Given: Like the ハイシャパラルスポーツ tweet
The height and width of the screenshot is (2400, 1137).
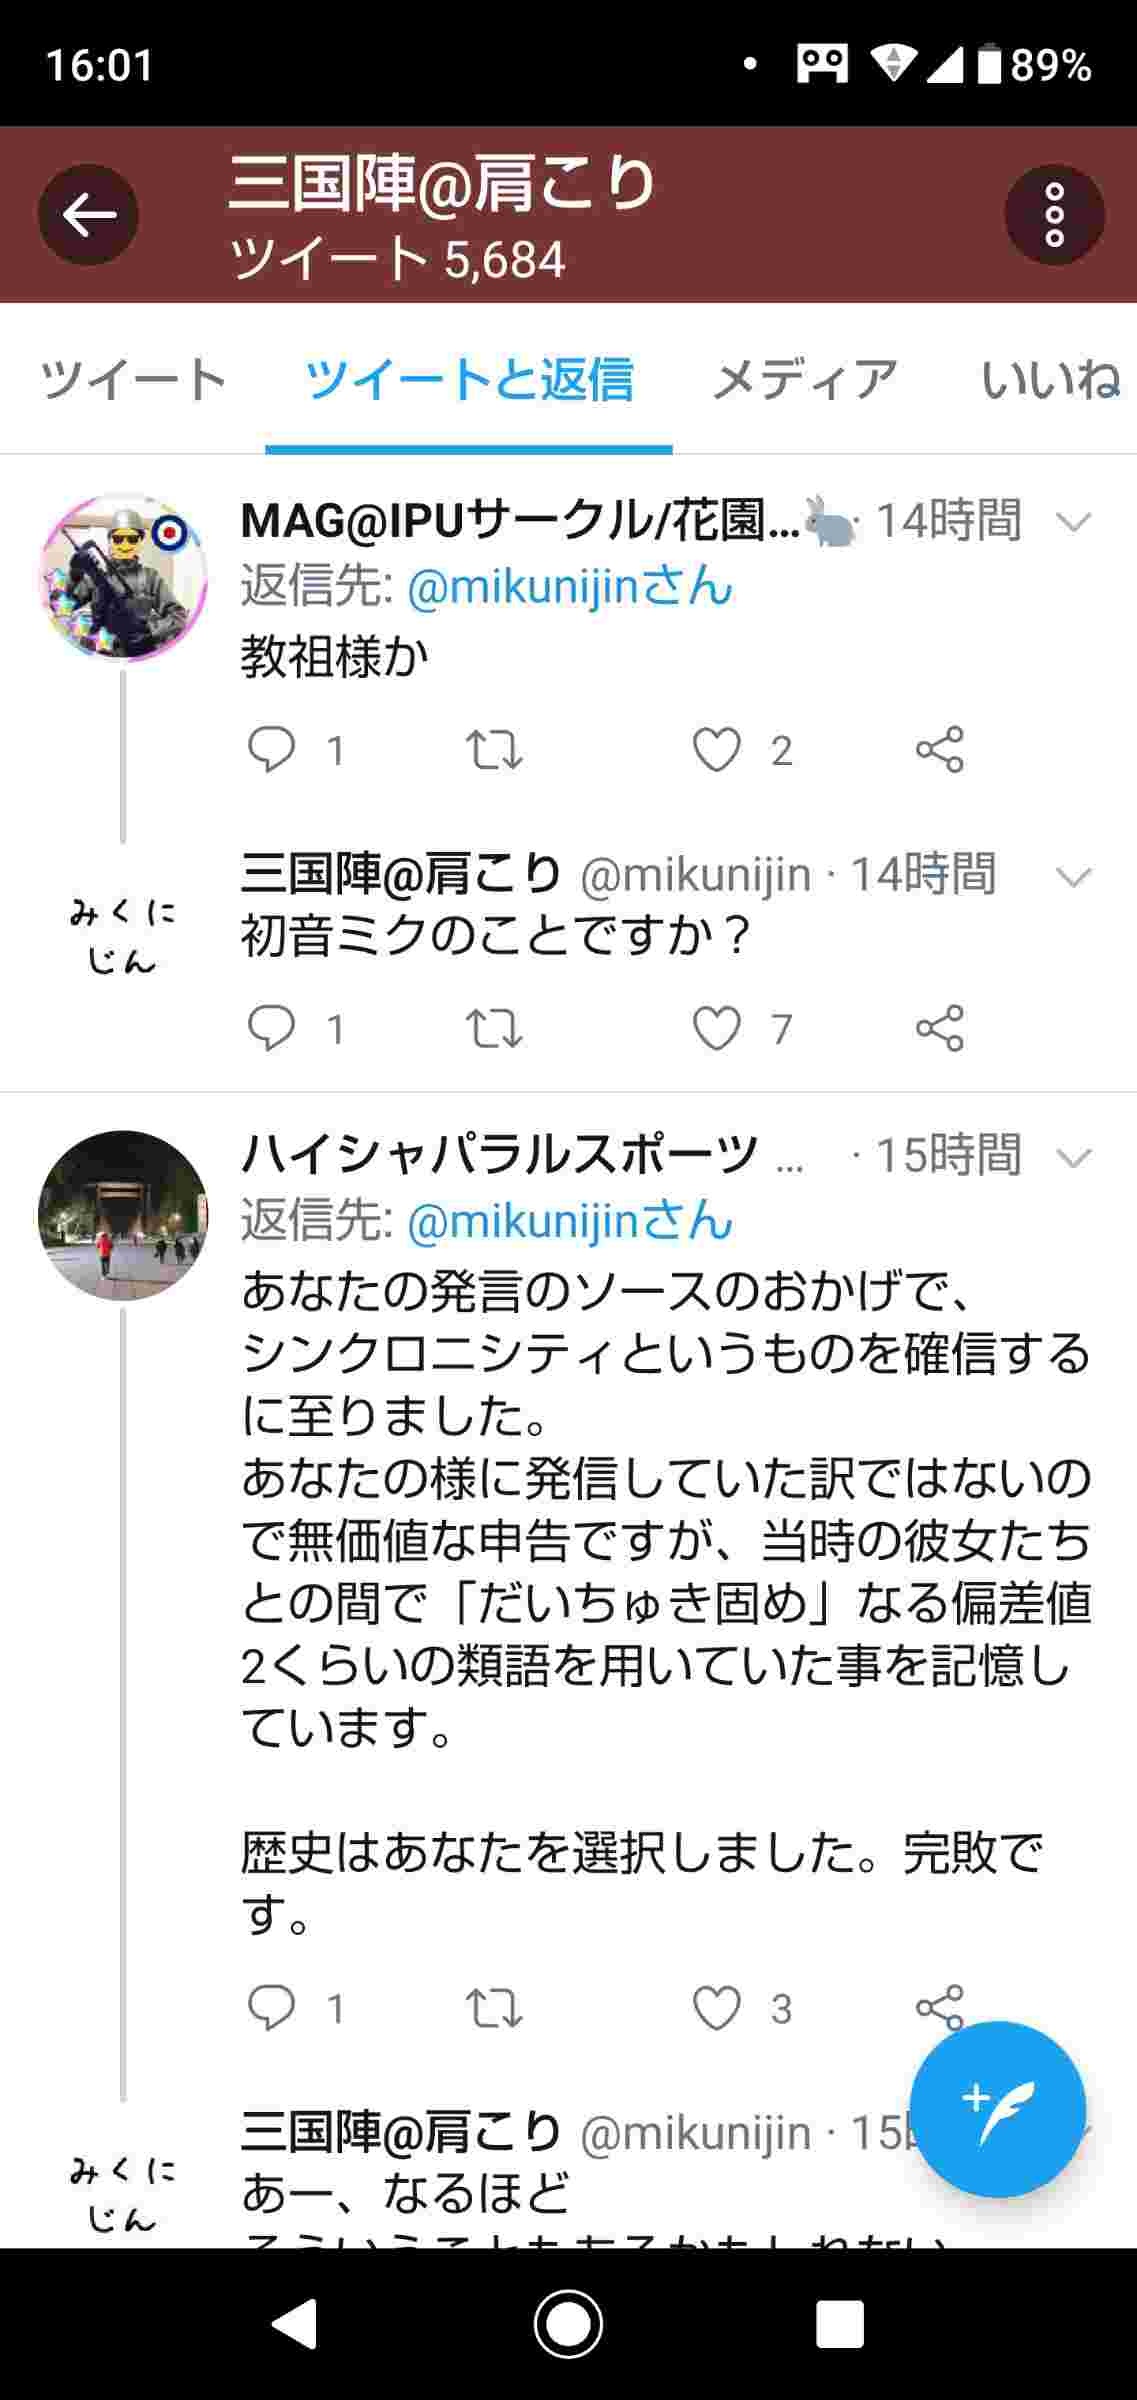Looking at the screenshot, I should [x=717, y=2008].
